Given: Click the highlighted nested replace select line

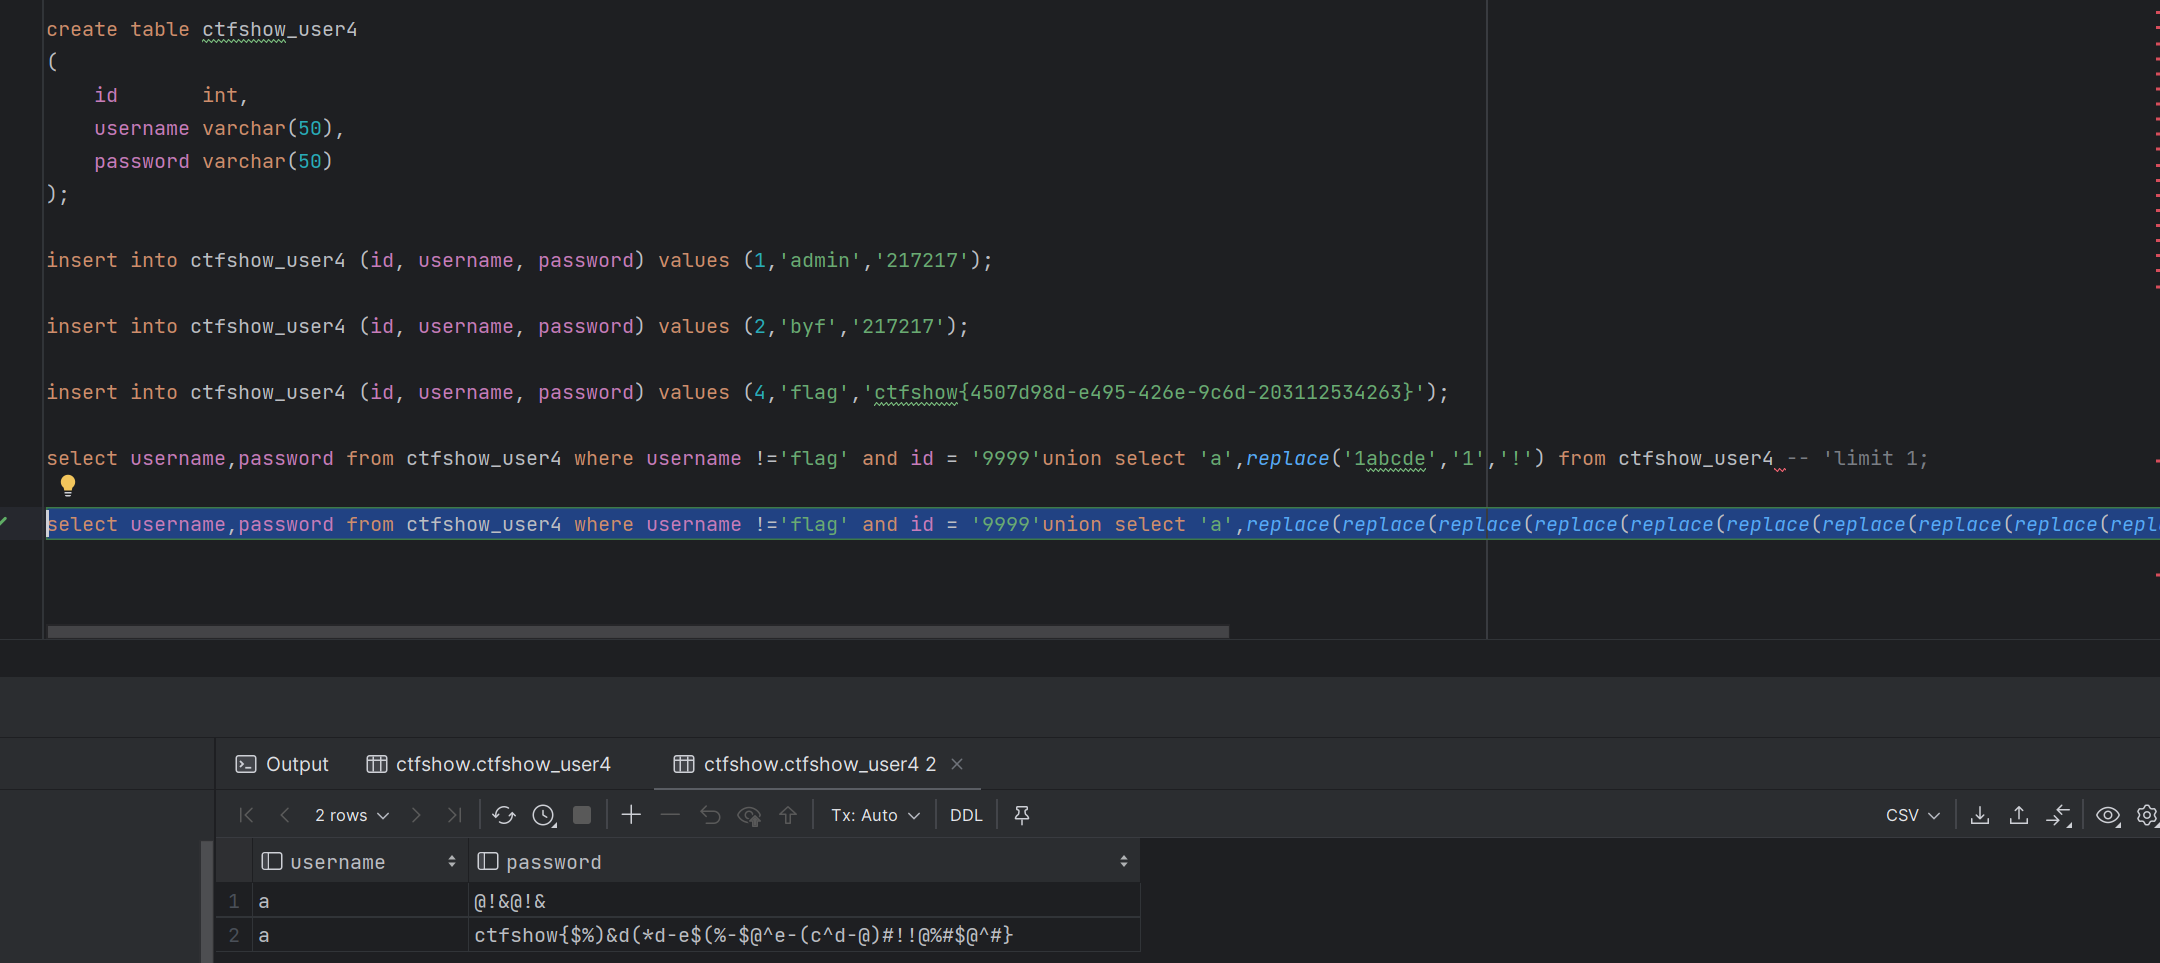Looking at the screenshot, I should click(1103, 524).
